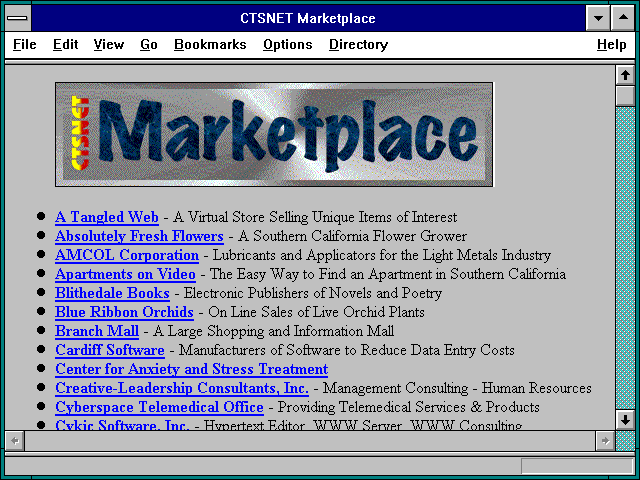Click text 'Providing Telemedical Services & Products'
Image resolution: width=640 pixels, height=480 pixels.
[409, 407]
